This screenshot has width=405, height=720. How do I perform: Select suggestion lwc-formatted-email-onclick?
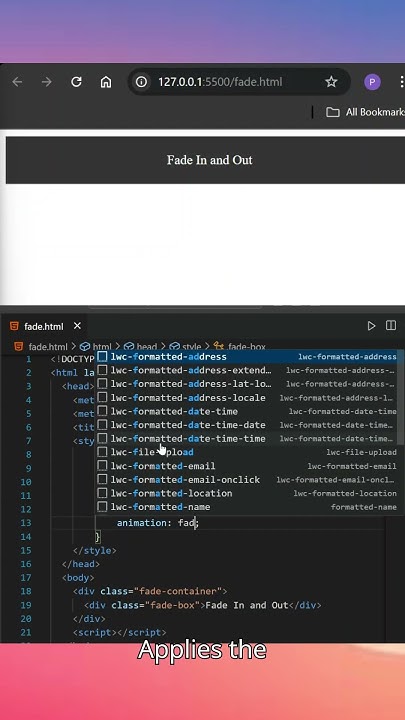click(248, 480)
